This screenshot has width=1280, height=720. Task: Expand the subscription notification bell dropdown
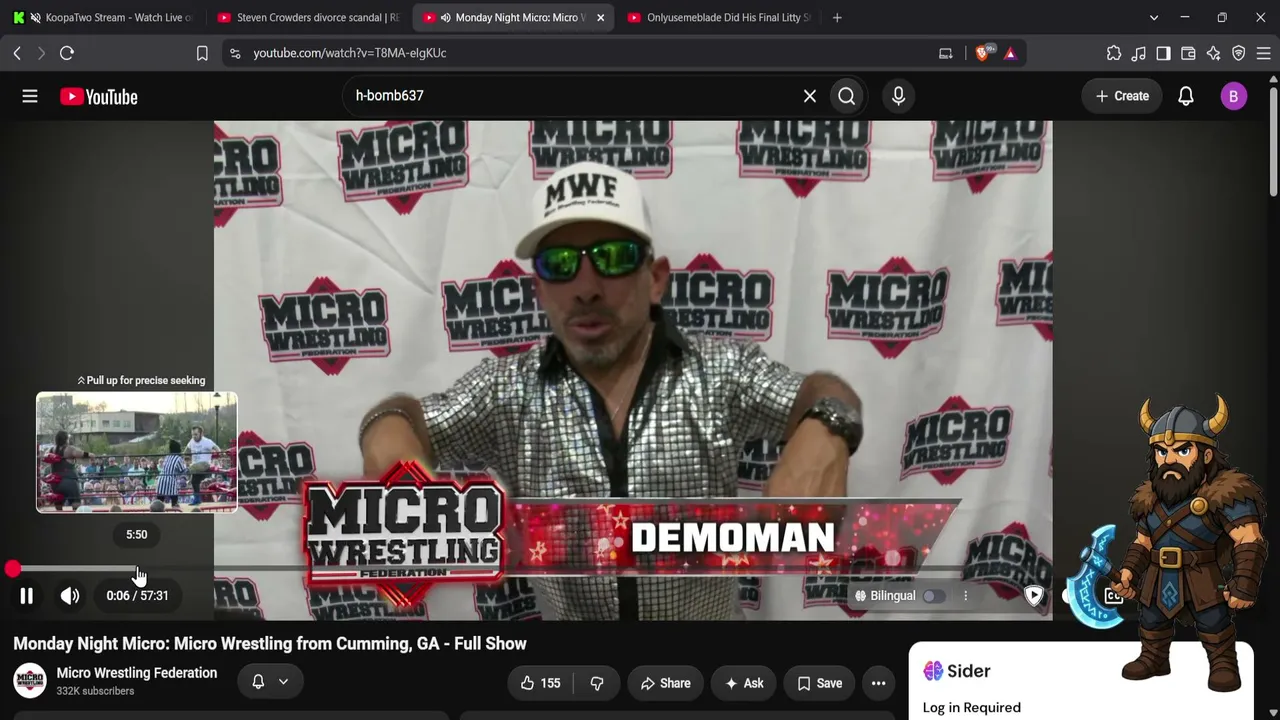click(x=270, y=682)
